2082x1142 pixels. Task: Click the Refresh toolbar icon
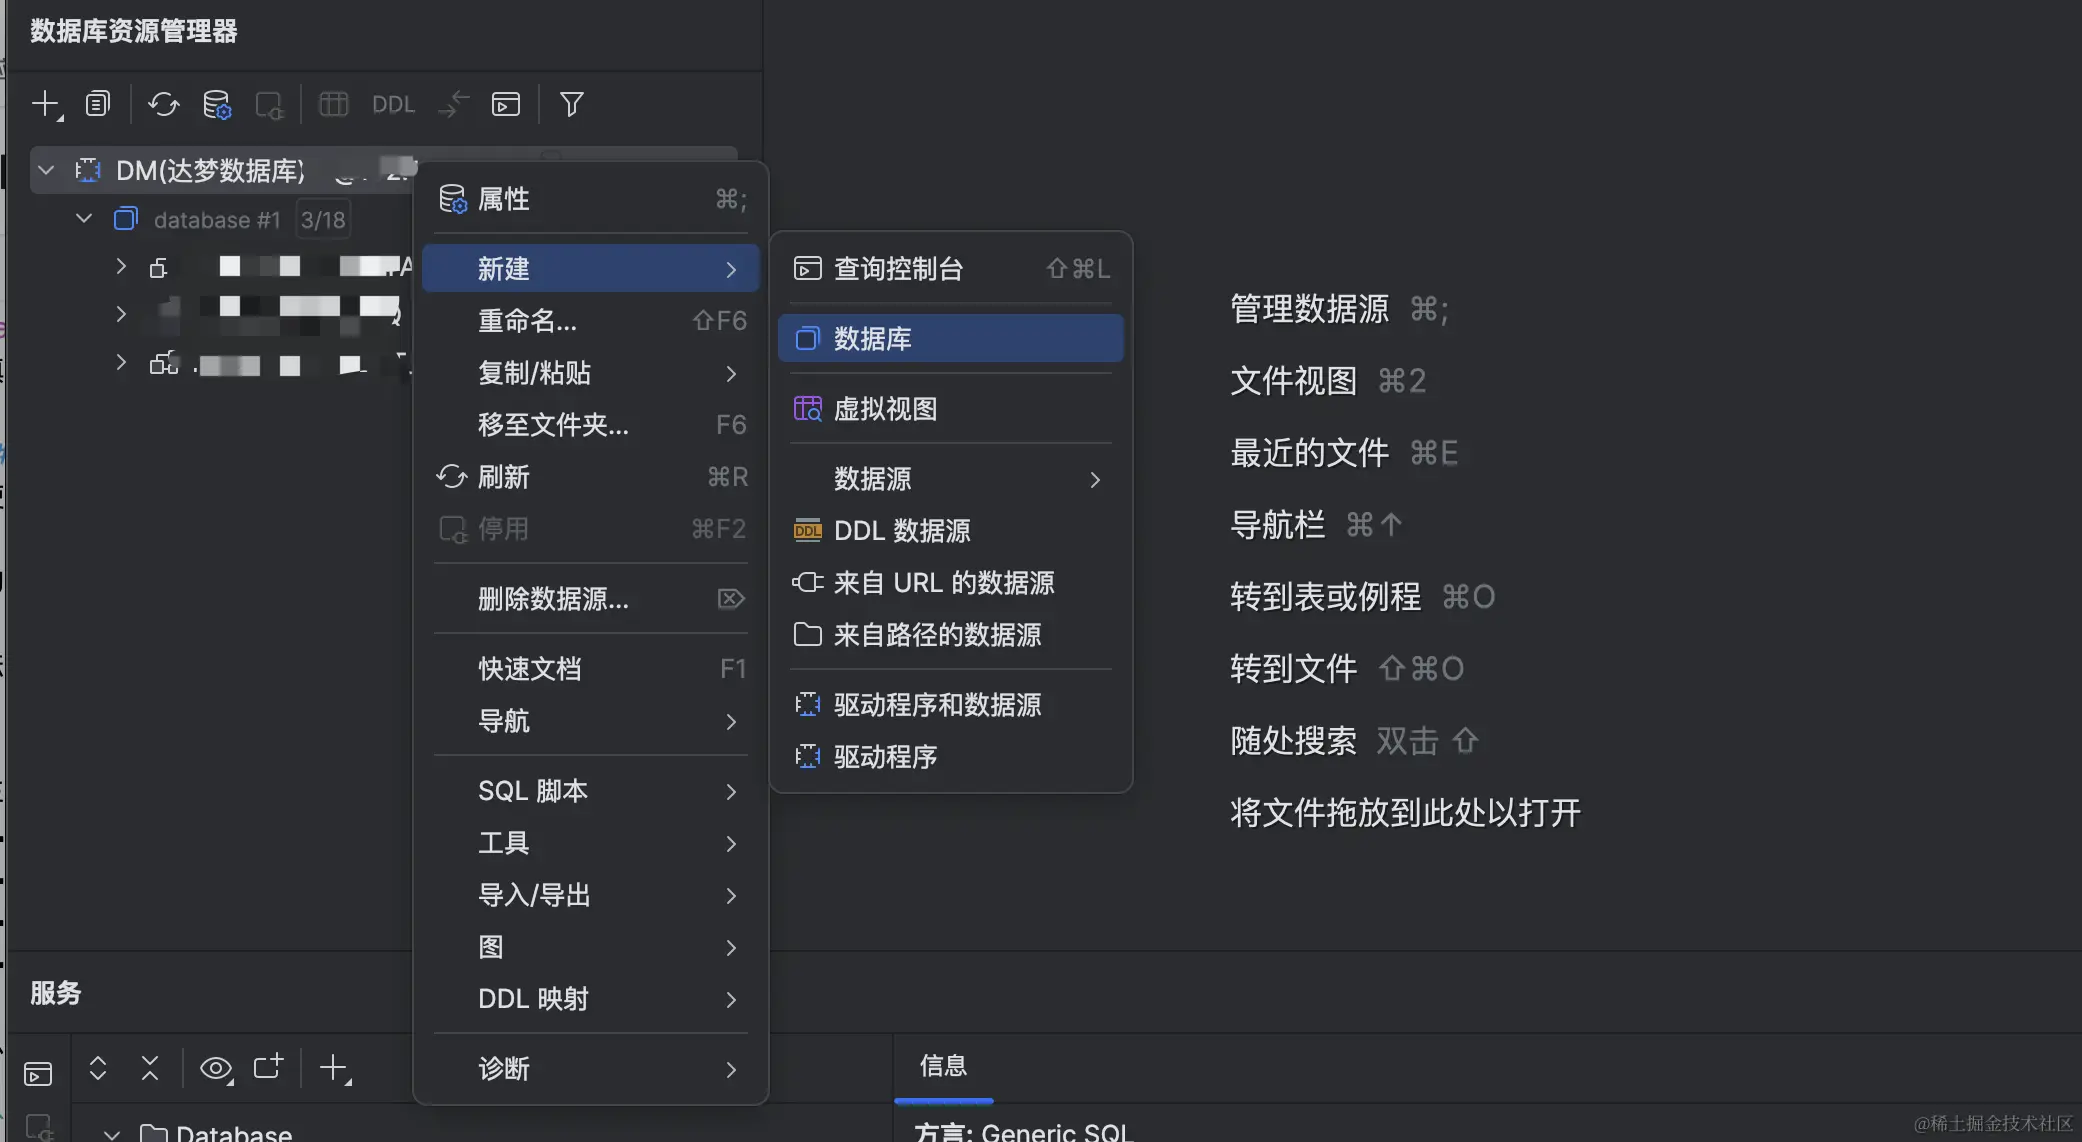coord(164,104)
